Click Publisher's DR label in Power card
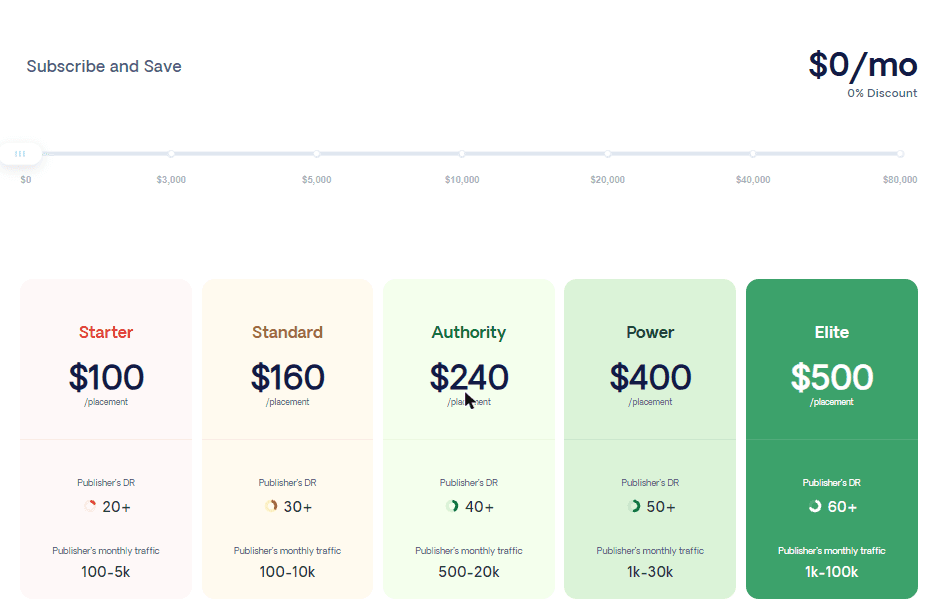The image size is (931, 612). tap(650, 483)
